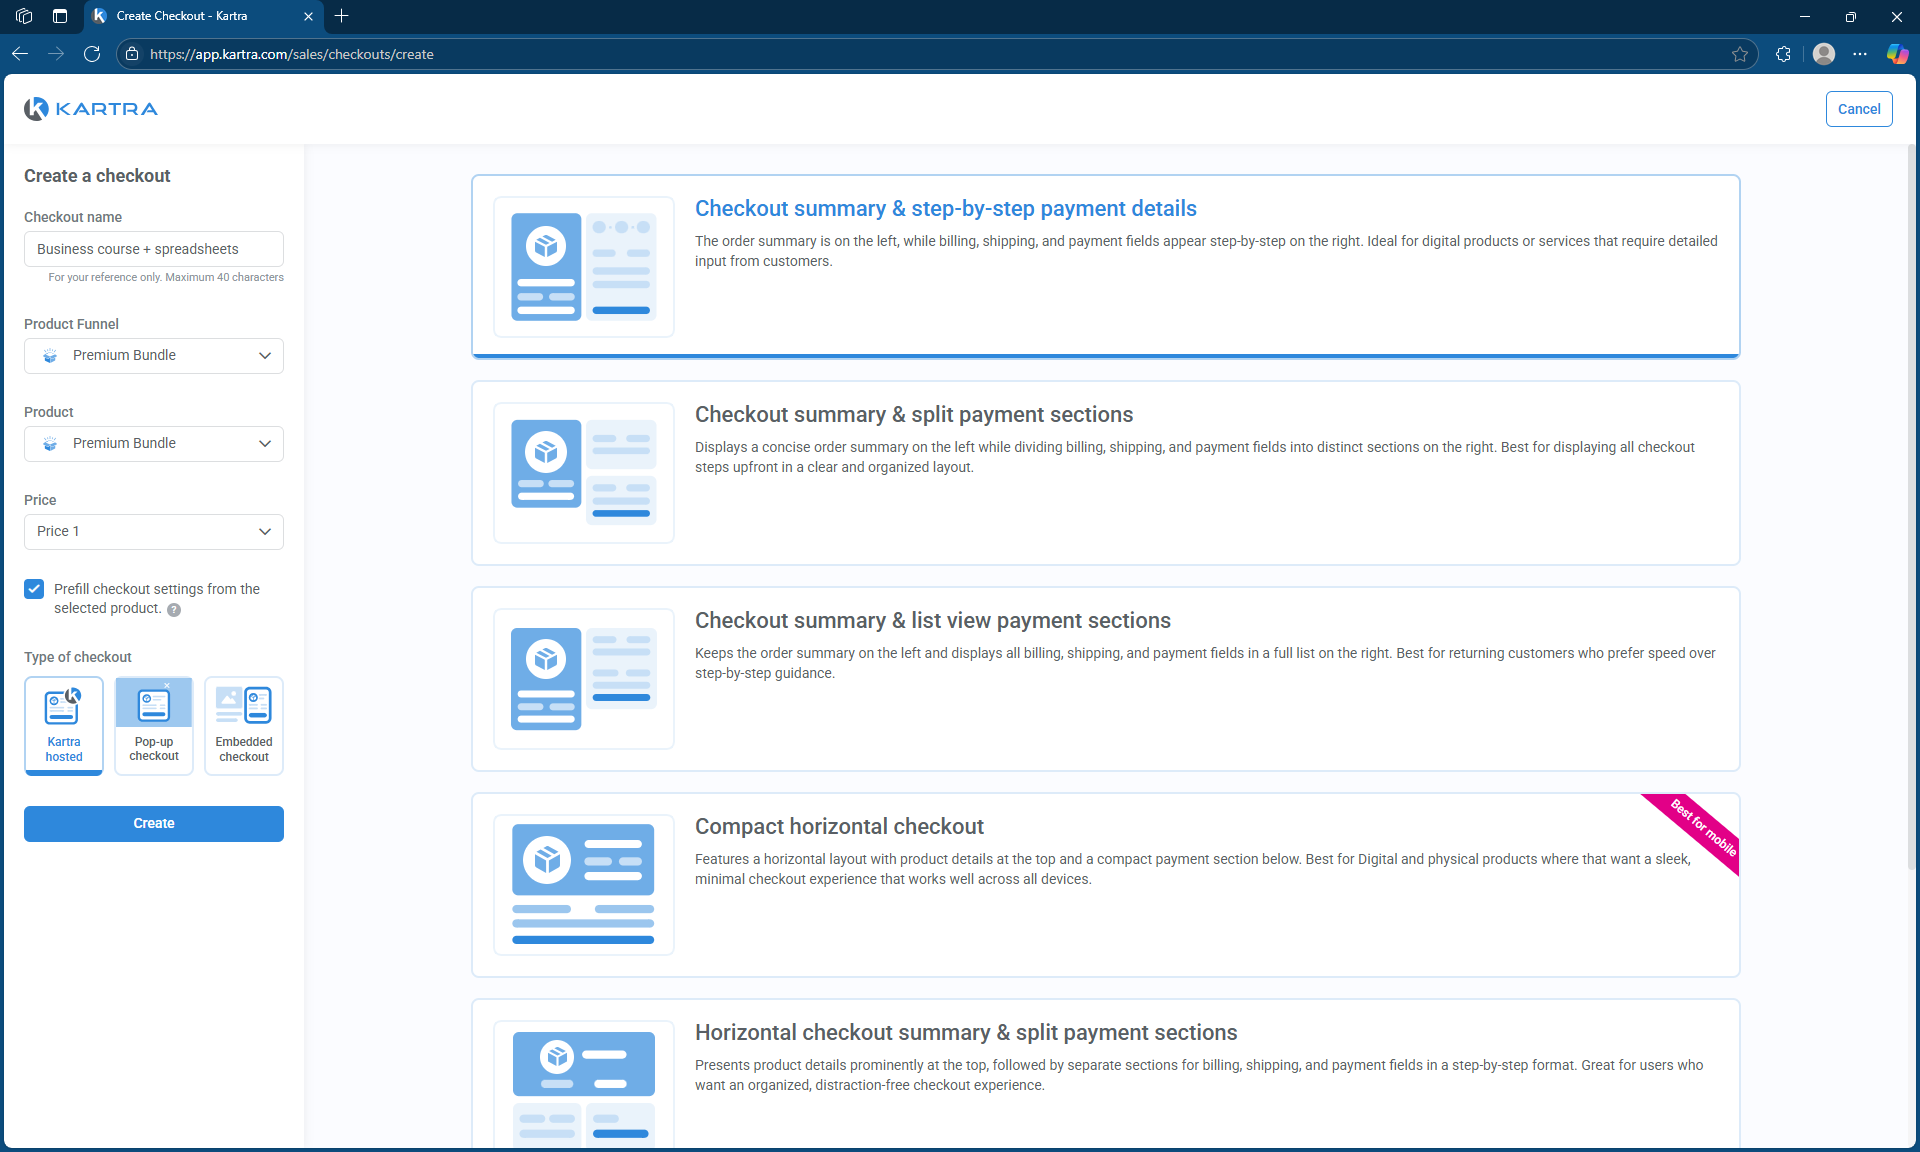Open browser extensions icon
The image size is (1920, 1152).
pyautogui.click(x=1783, y=54)
